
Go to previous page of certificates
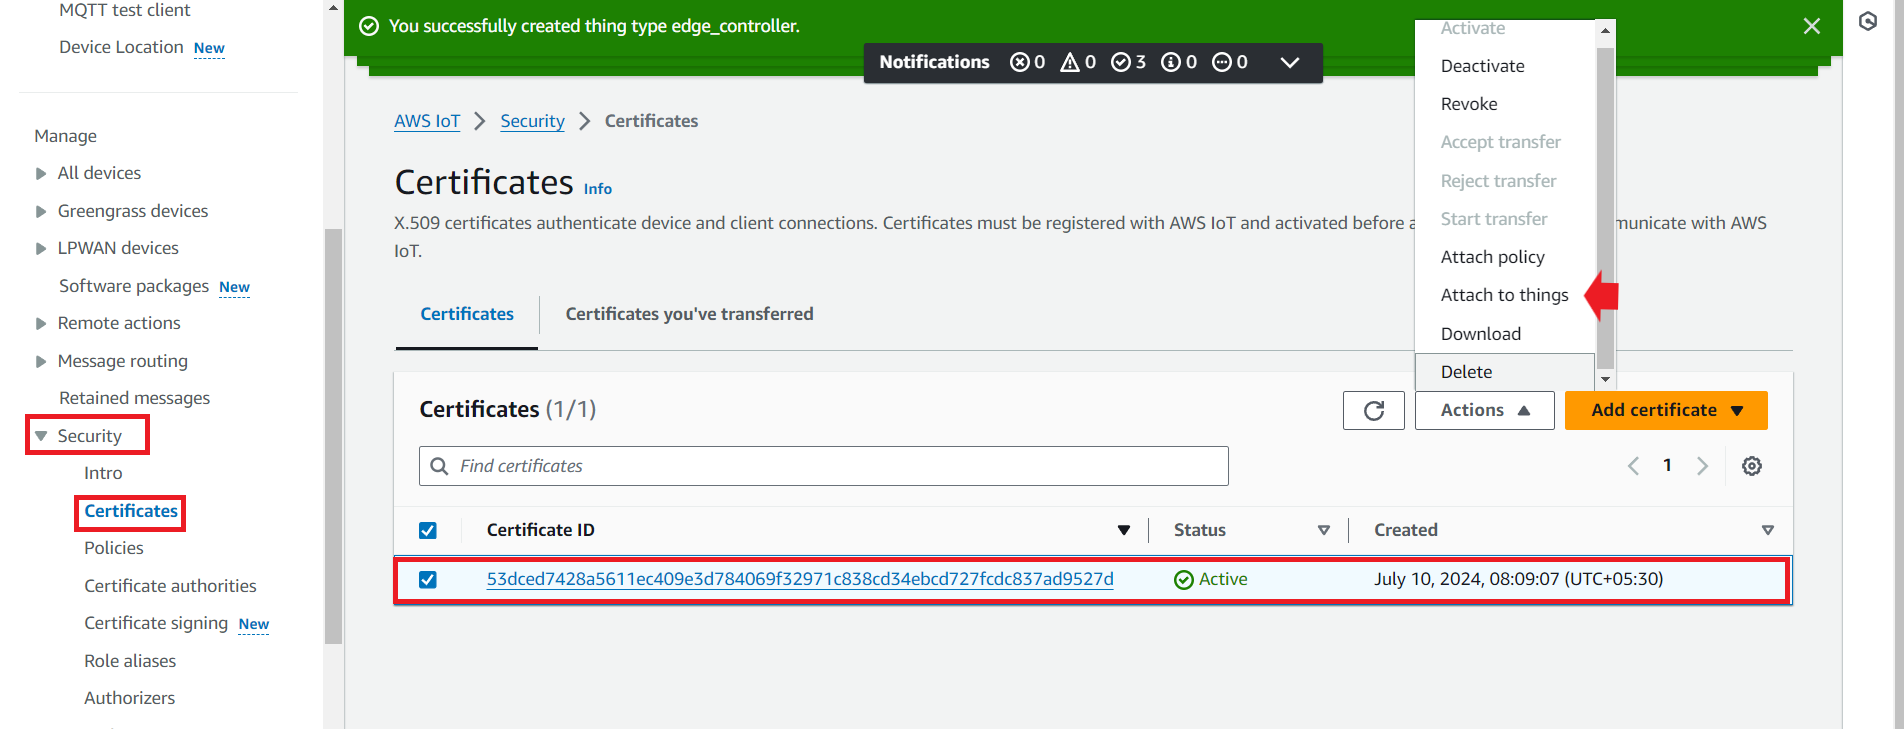point(1633,466)
